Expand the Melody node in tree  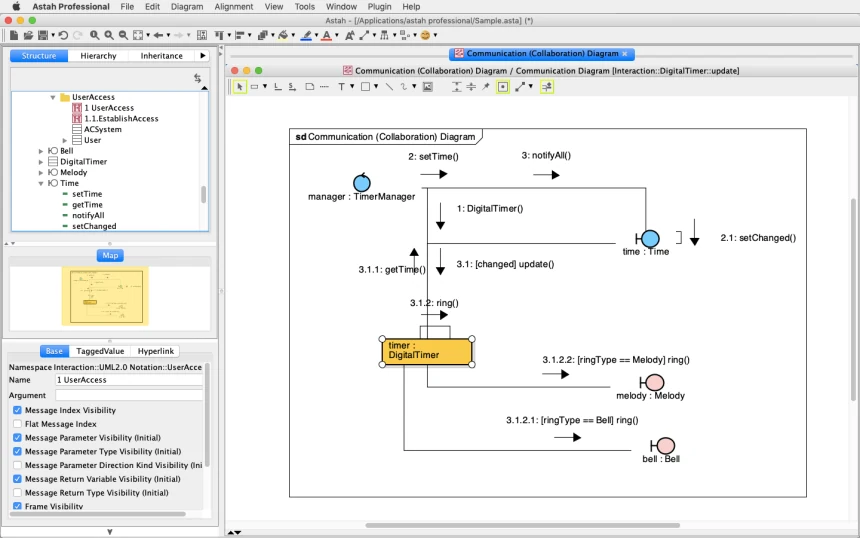point(41,172)
